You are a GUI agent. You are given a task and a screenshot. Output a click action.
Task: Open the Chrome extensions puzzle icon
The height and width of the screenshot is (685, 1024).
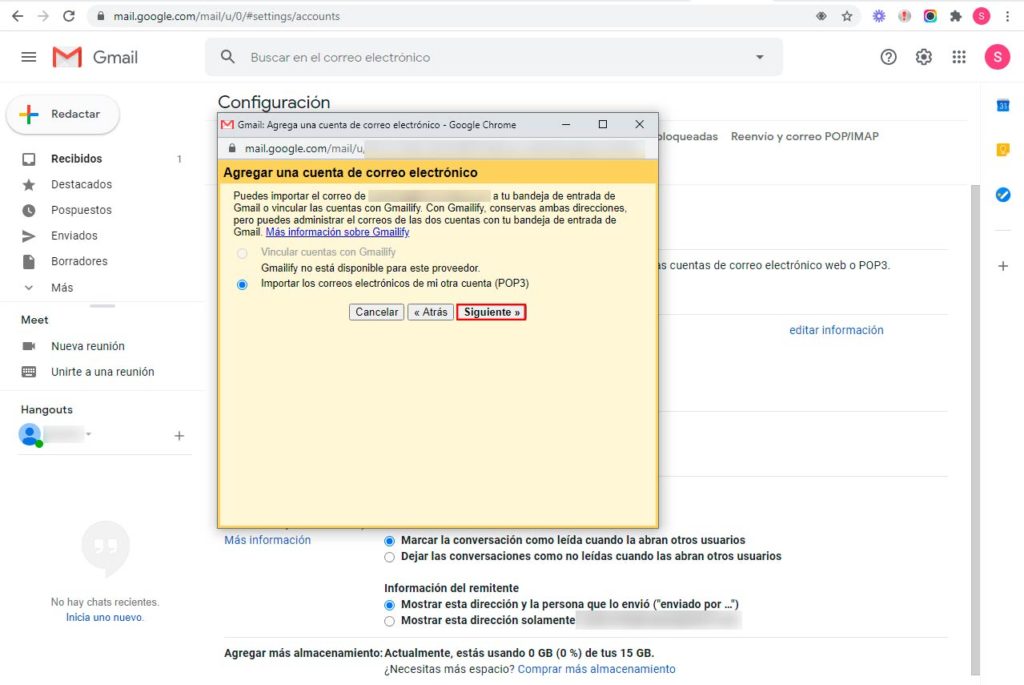pos(955,16)
